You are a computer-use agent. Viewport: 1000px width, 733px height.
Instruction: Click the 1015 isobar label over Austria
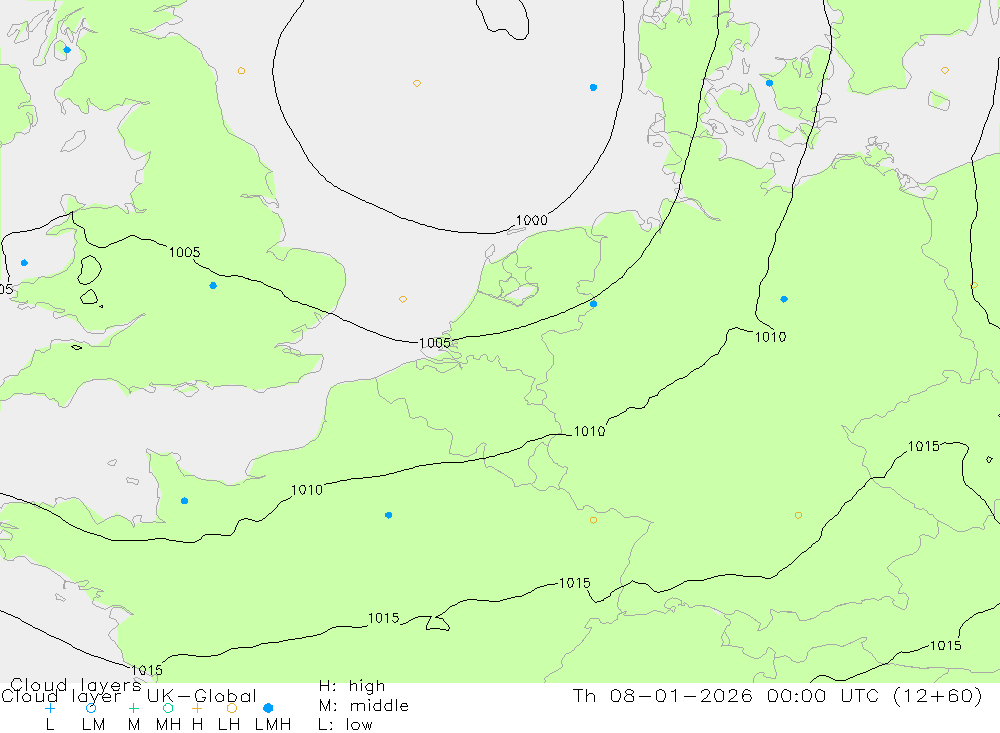point(946,646)
